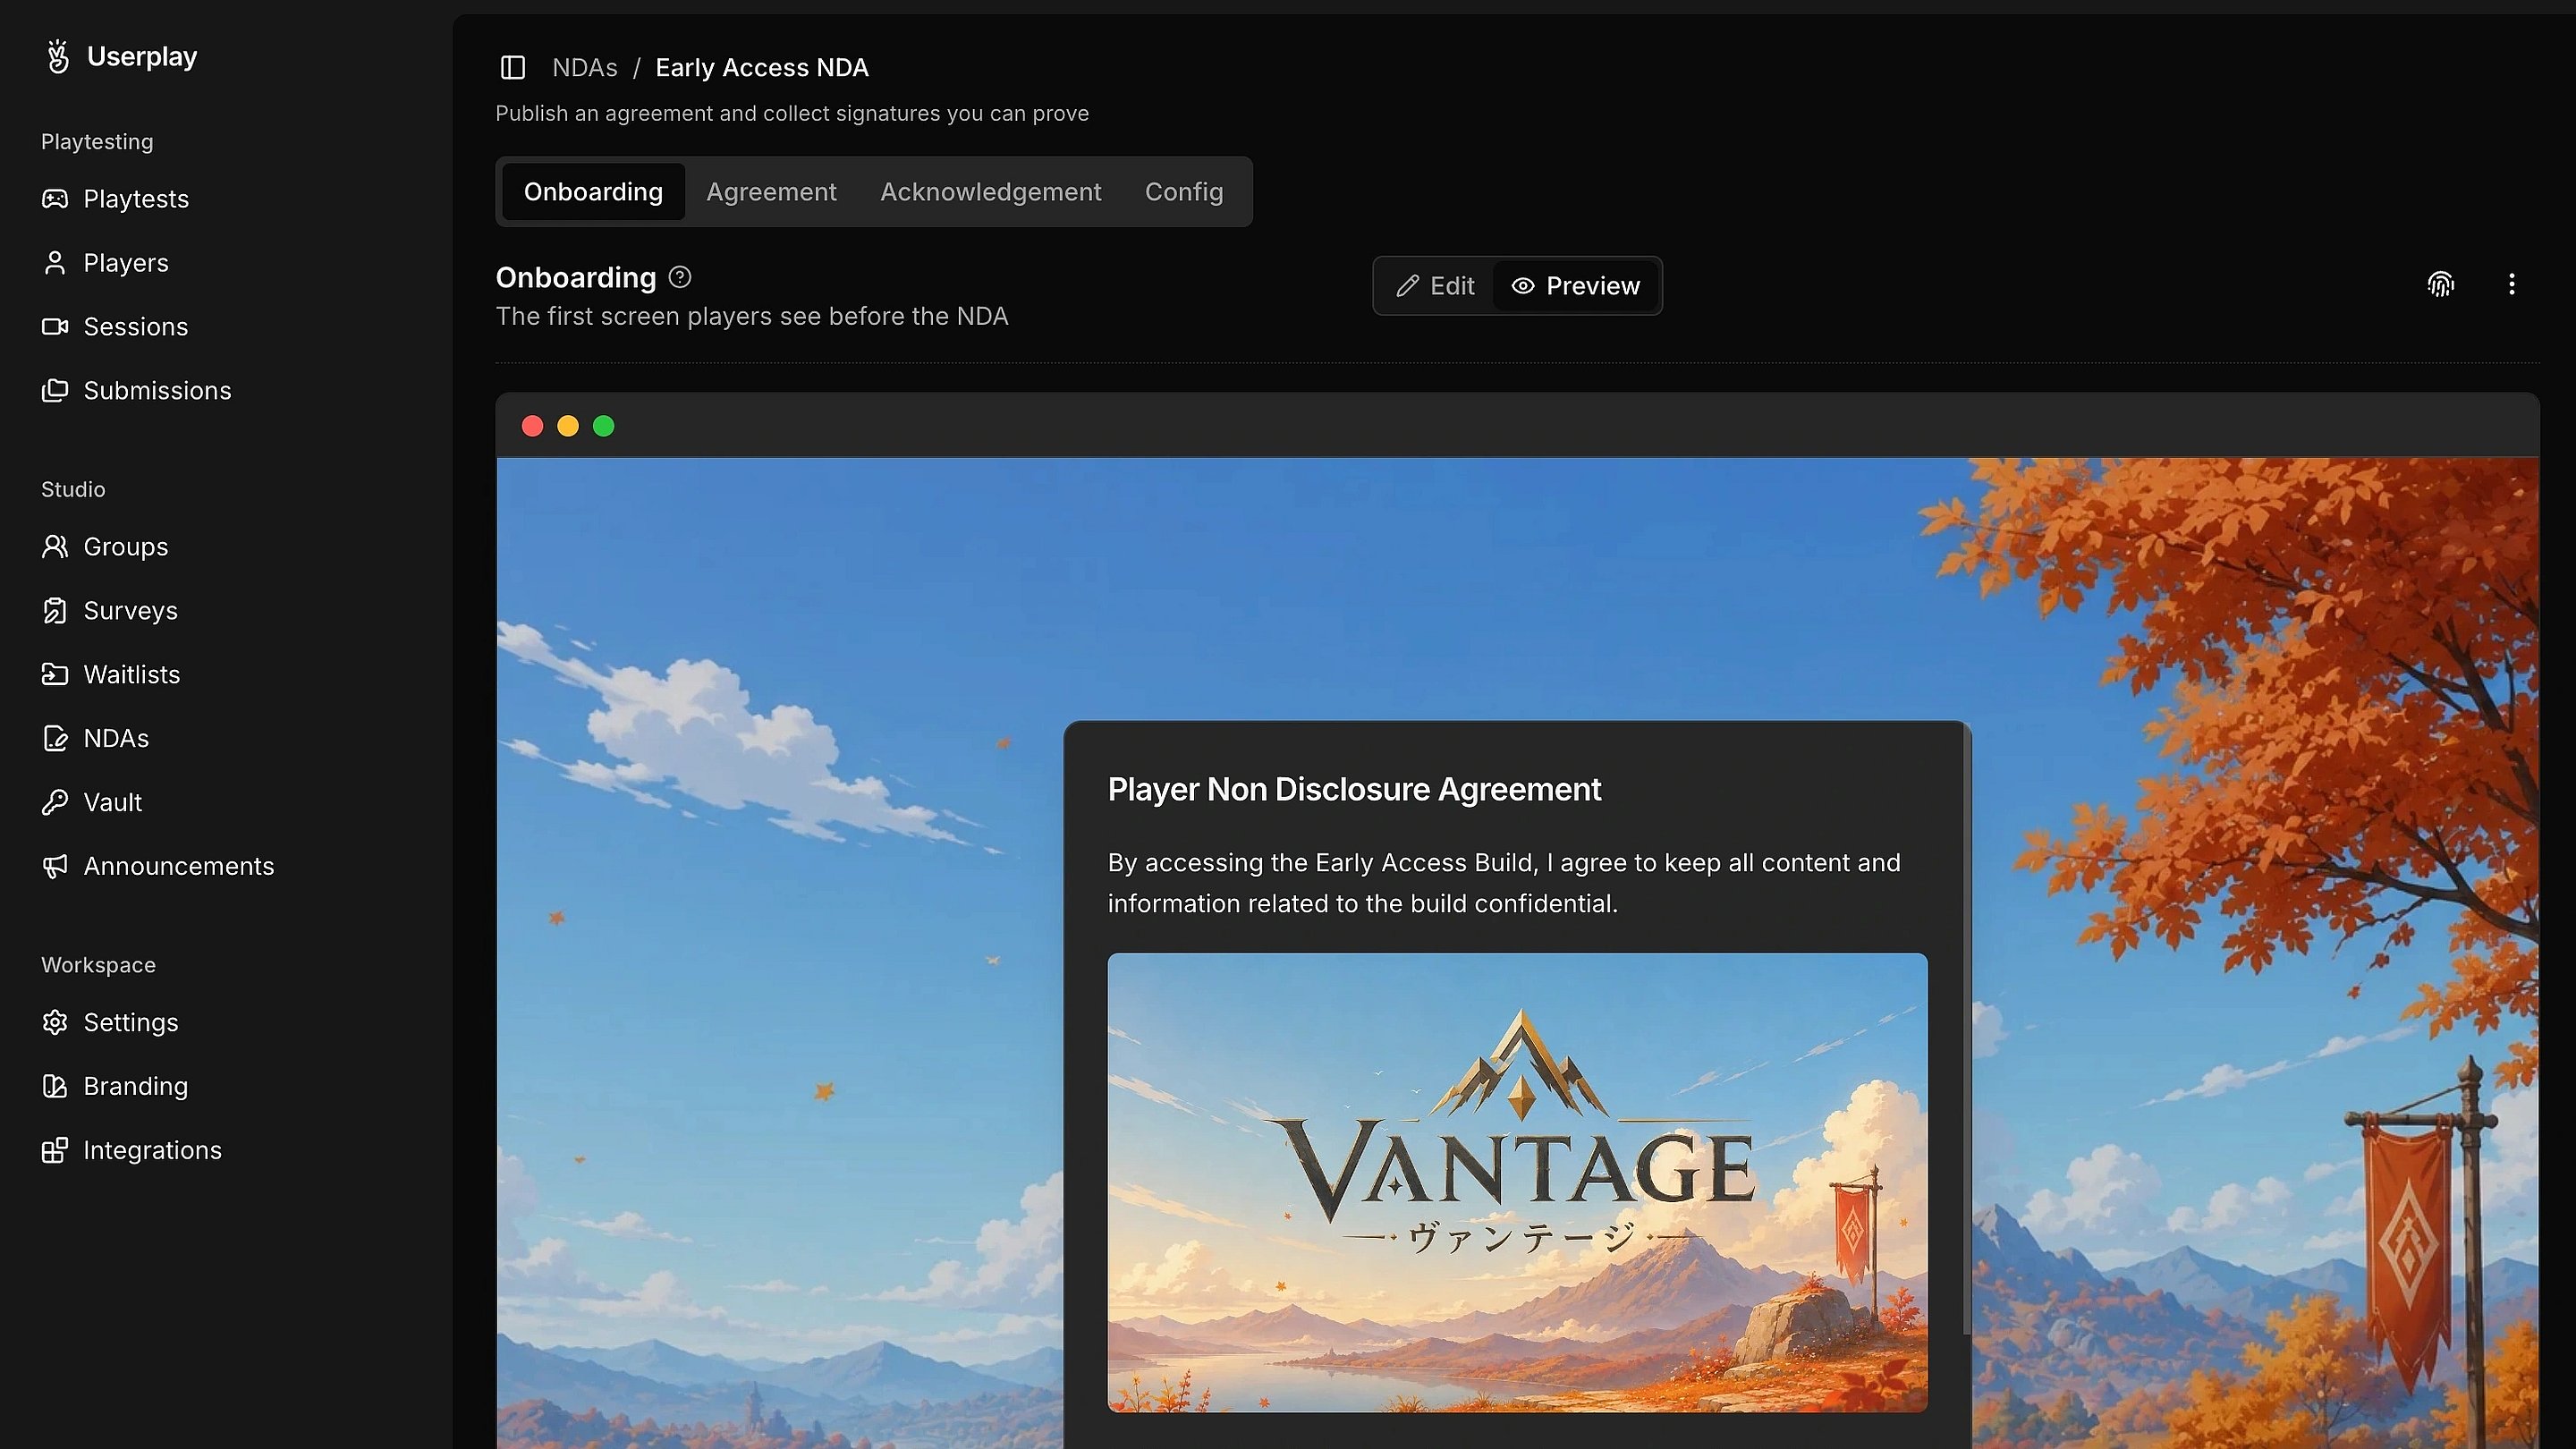
Task: Click the Userplay logo icon
Action: (x=58, y=56)
